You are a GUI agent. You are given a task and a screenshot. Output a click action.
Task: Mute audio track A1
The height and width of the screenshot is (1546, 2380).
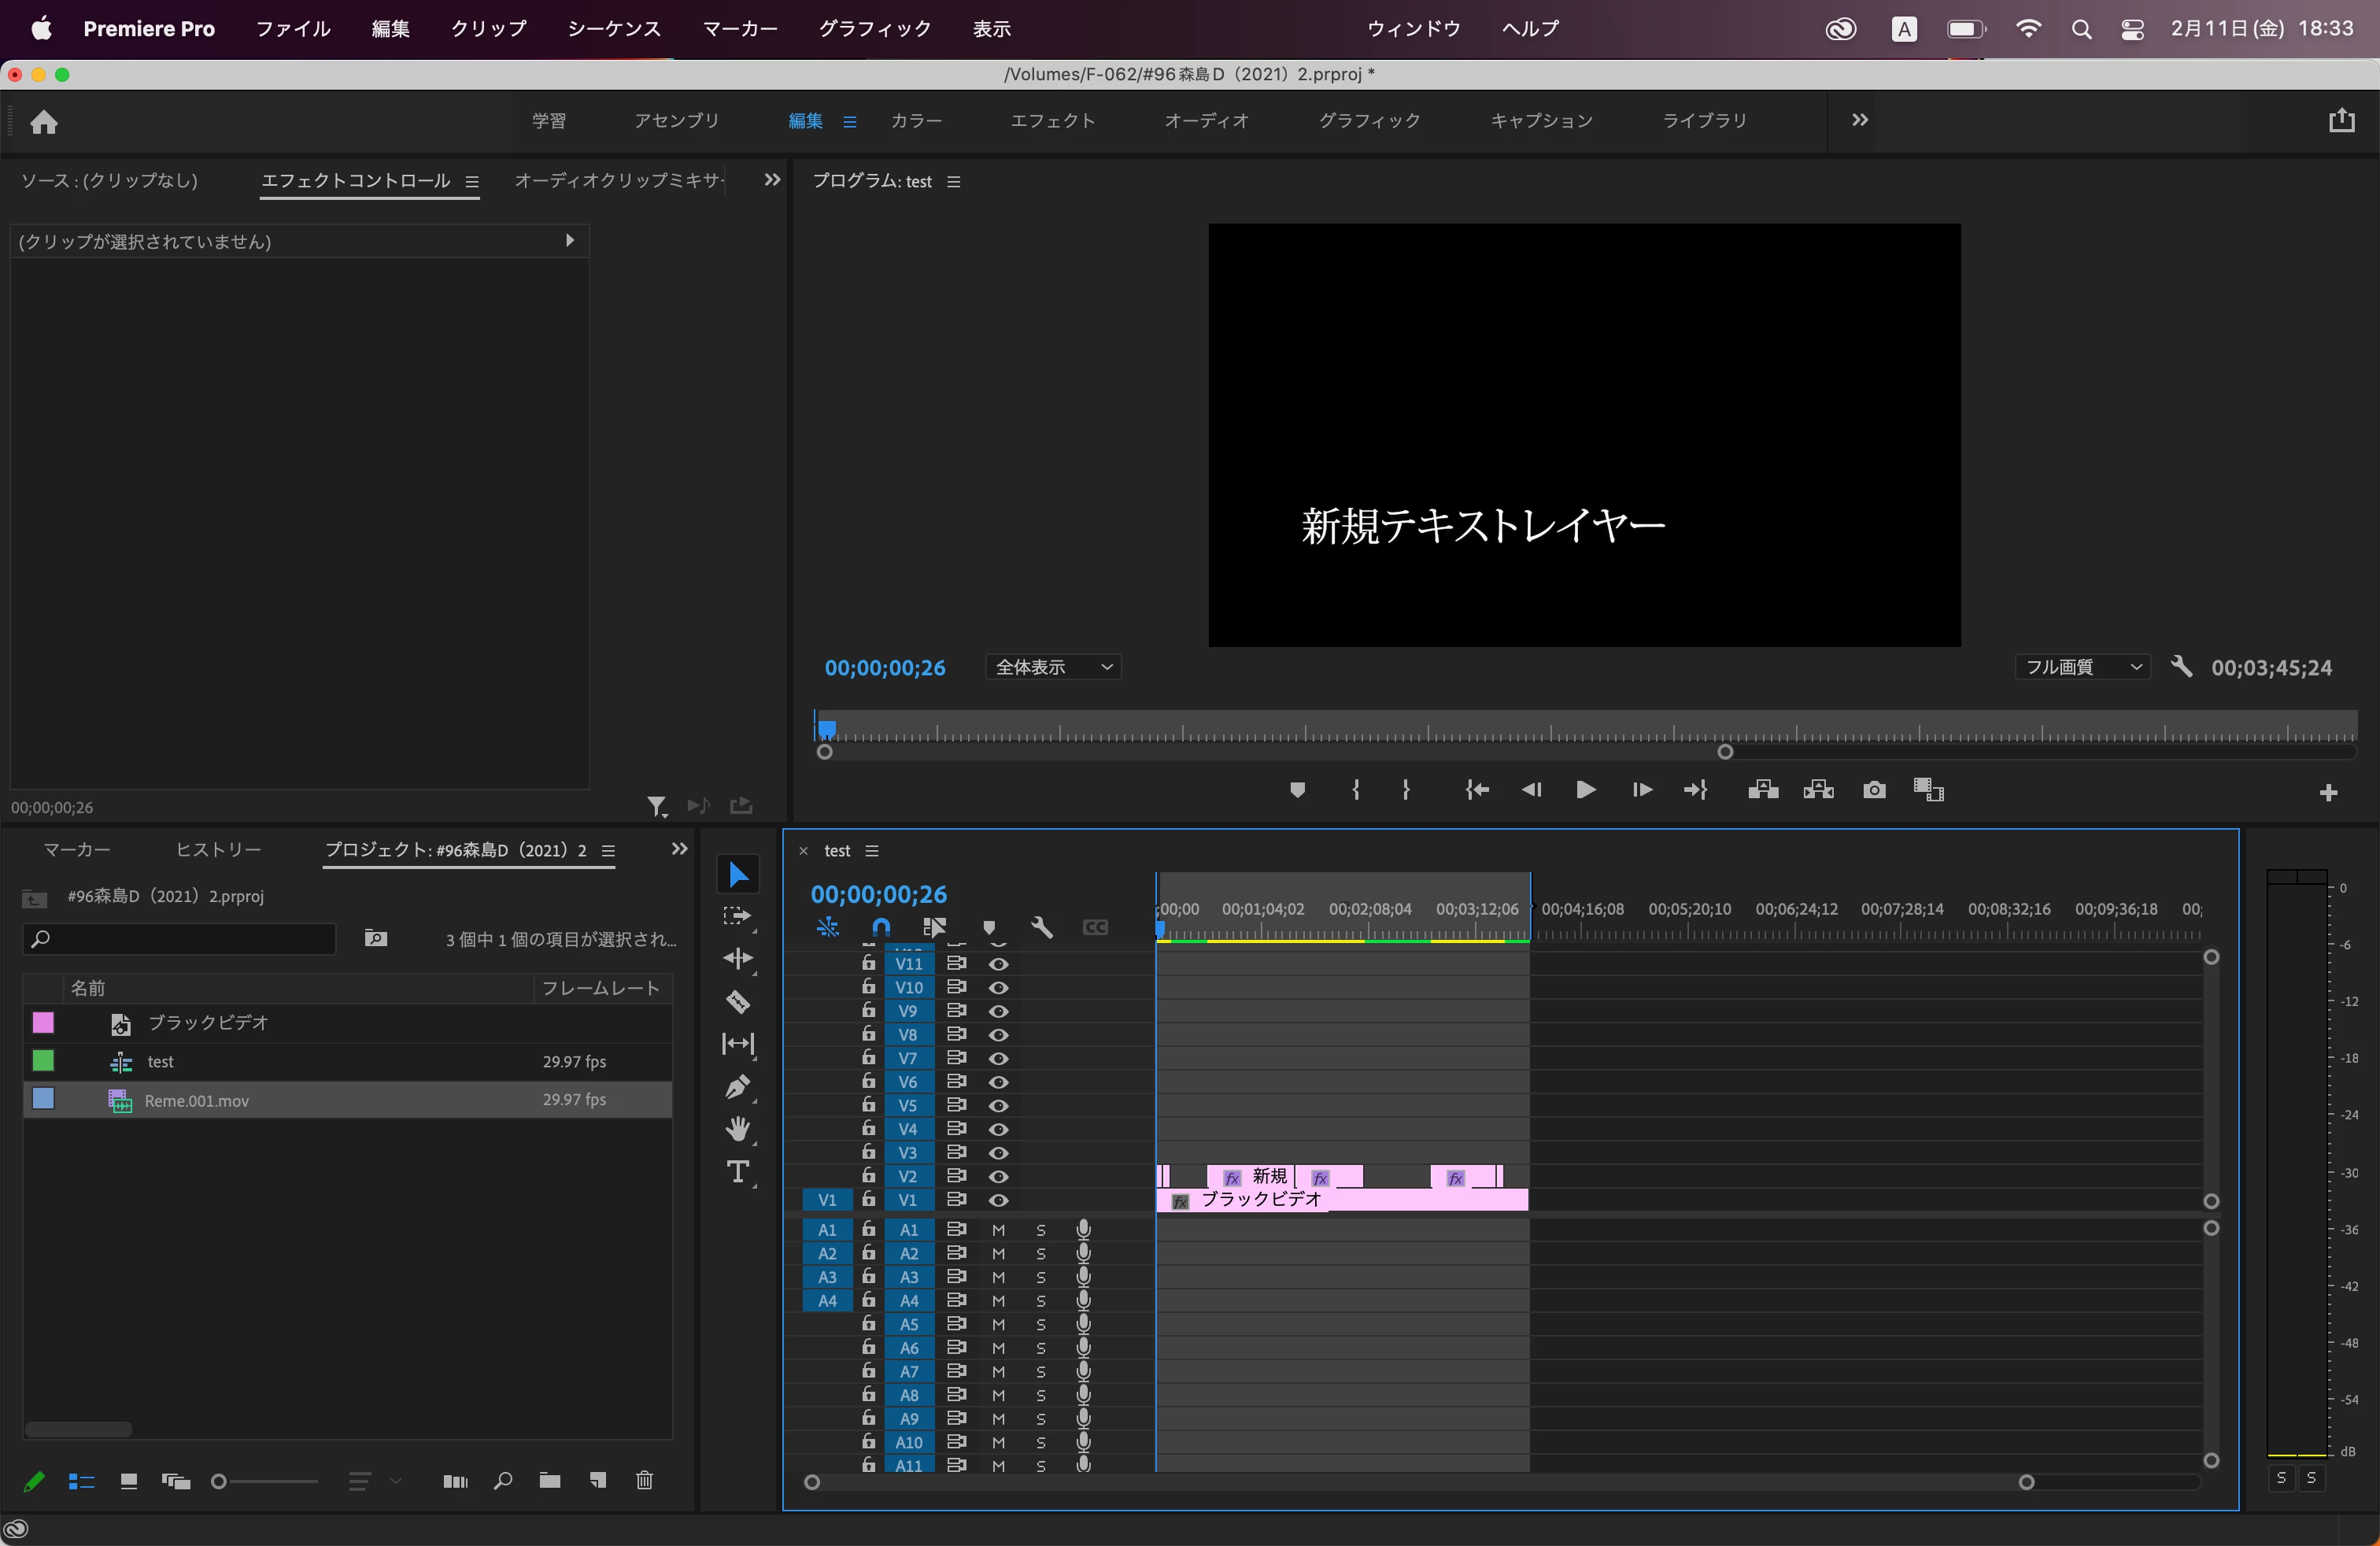pos(998,1230)
